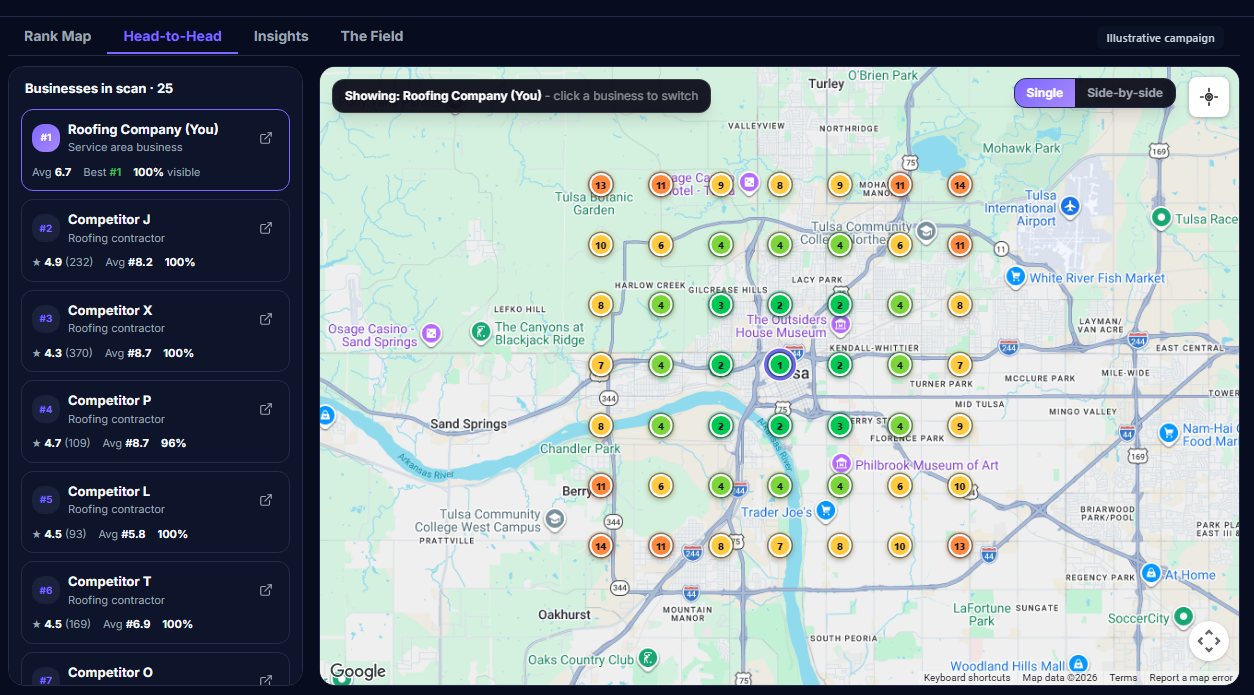1254x695 pixels.
Task: Click the Sand Springs map label
Action: [x=468, y=424]
